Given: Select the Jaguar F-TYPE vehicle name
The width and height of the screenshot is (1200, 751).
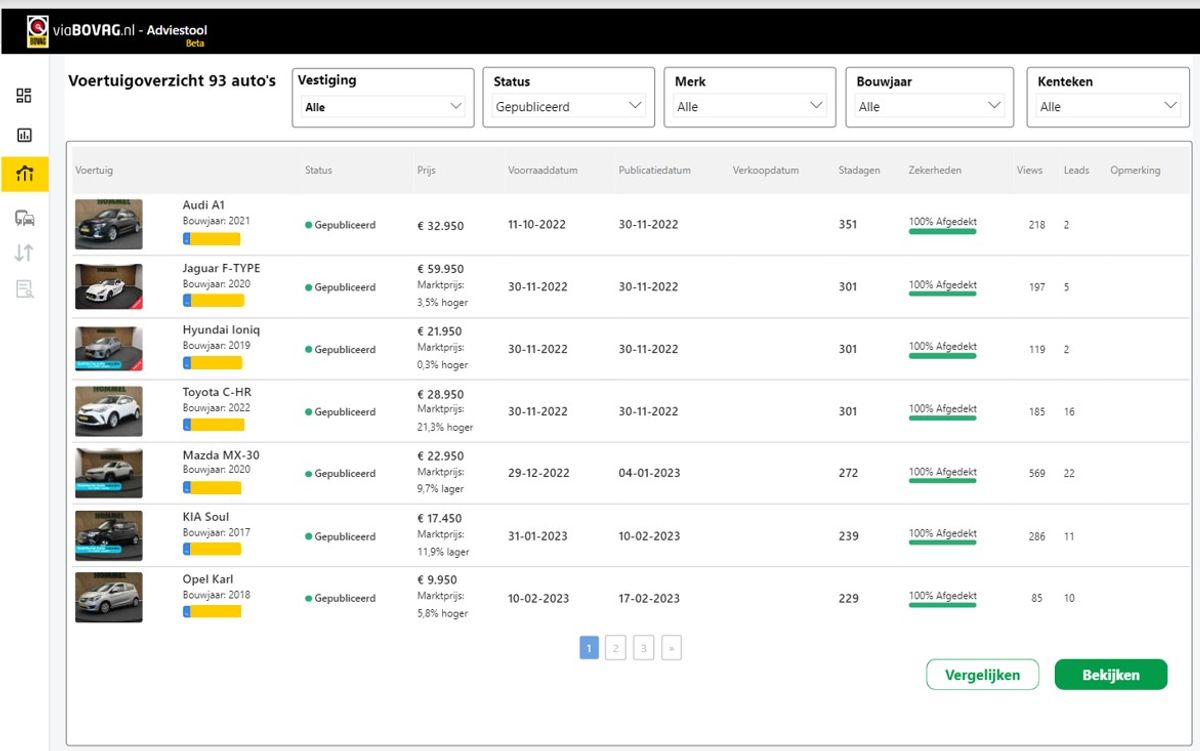Looking at the screenshot, I should pos(221,268).
